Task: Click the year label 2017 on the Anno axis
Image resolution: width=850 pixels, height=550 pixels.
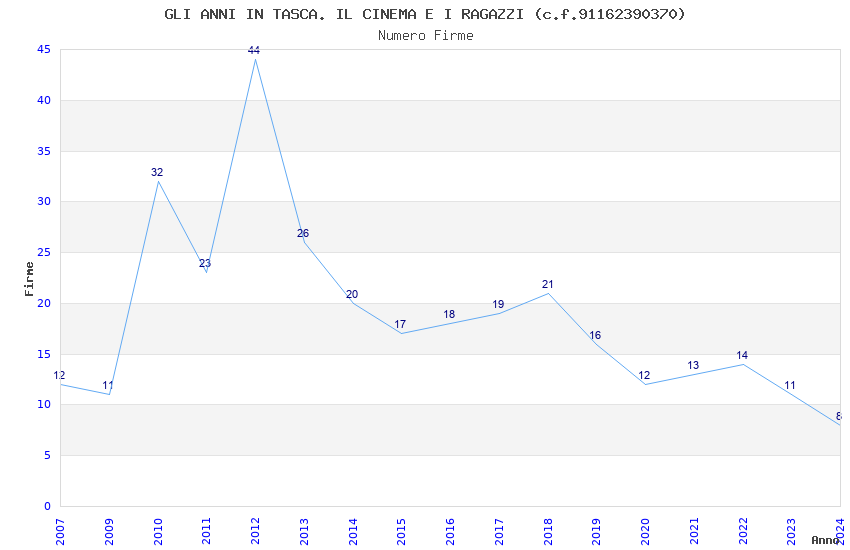Action: tap(499, 532)
